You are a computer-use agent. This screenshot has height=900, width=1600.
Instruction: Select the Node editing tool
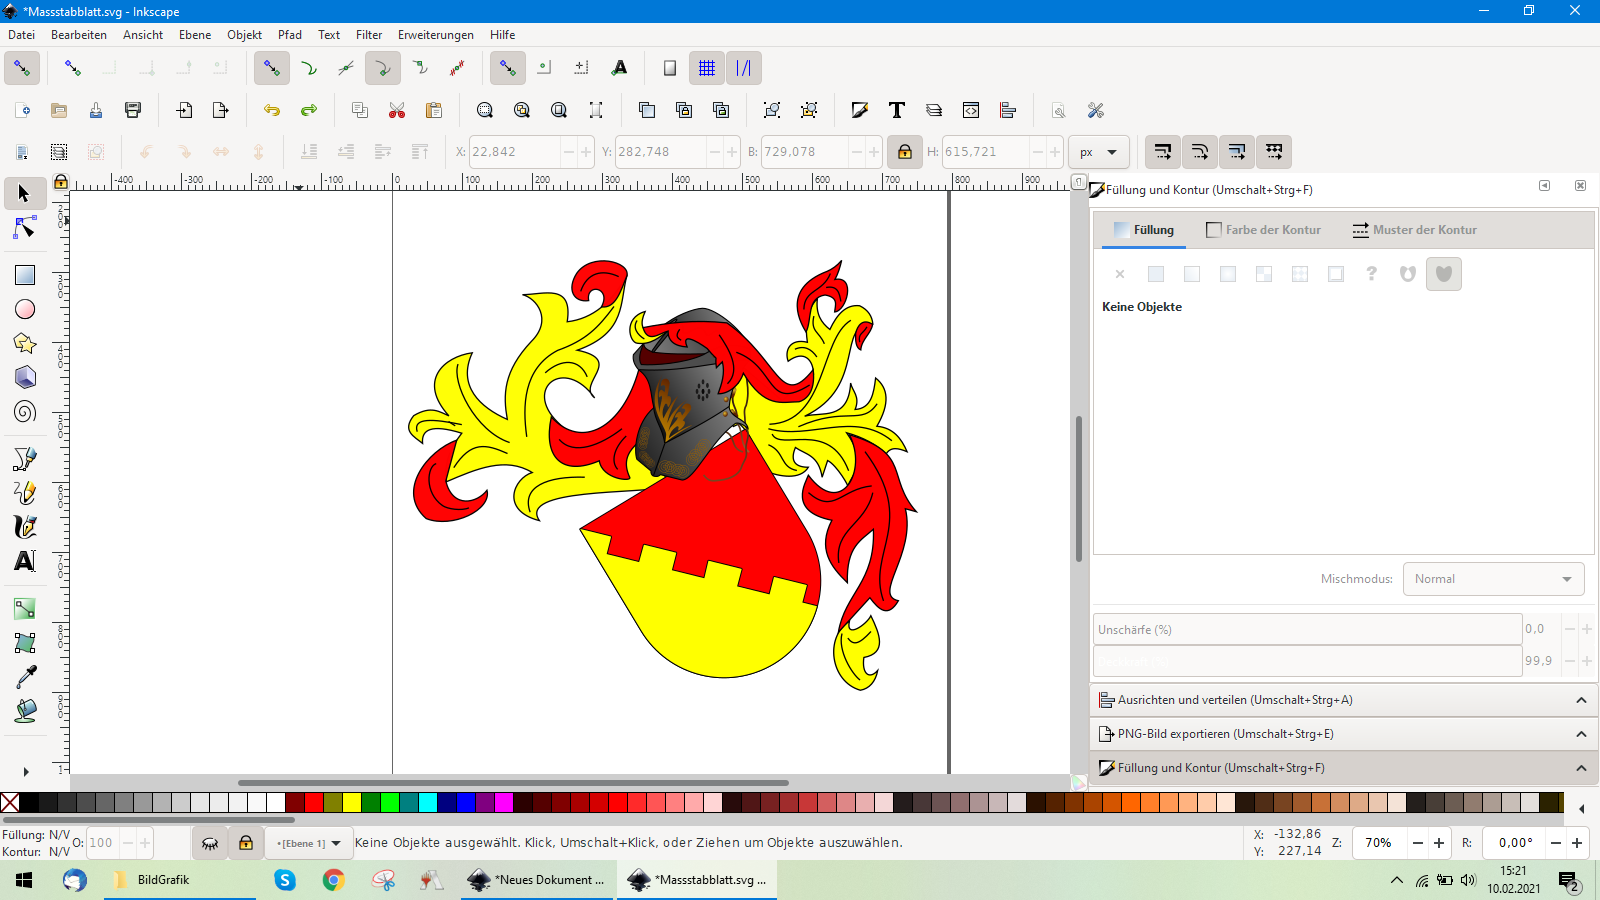[25, 229]
